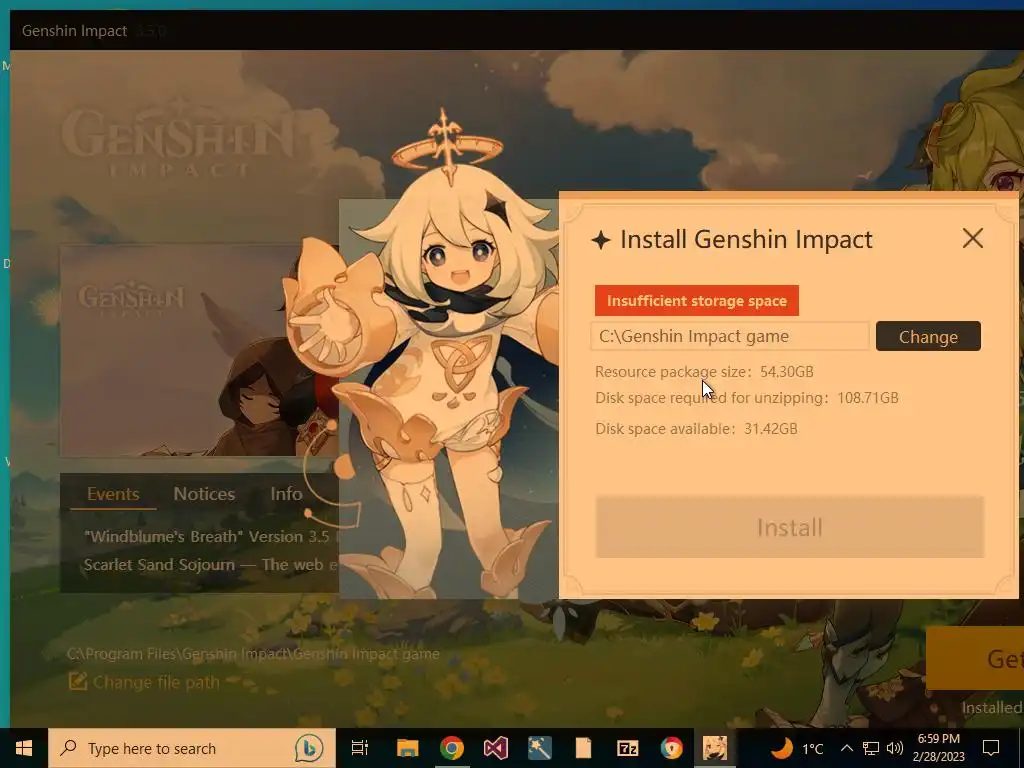Screen dimensions: 1024x768
Task: Click the Change file path link
Action: coord(156,682)
